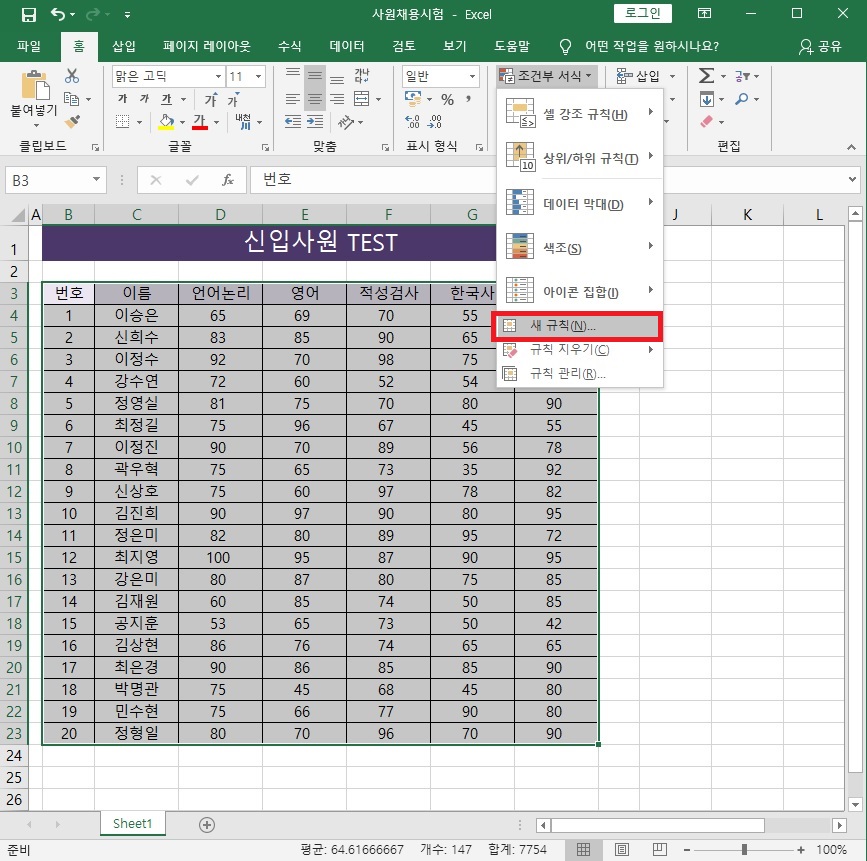Viewport: 867px width, 861px height.
Task: Toggle bold 가 formatting button
Action: (123, 99)
